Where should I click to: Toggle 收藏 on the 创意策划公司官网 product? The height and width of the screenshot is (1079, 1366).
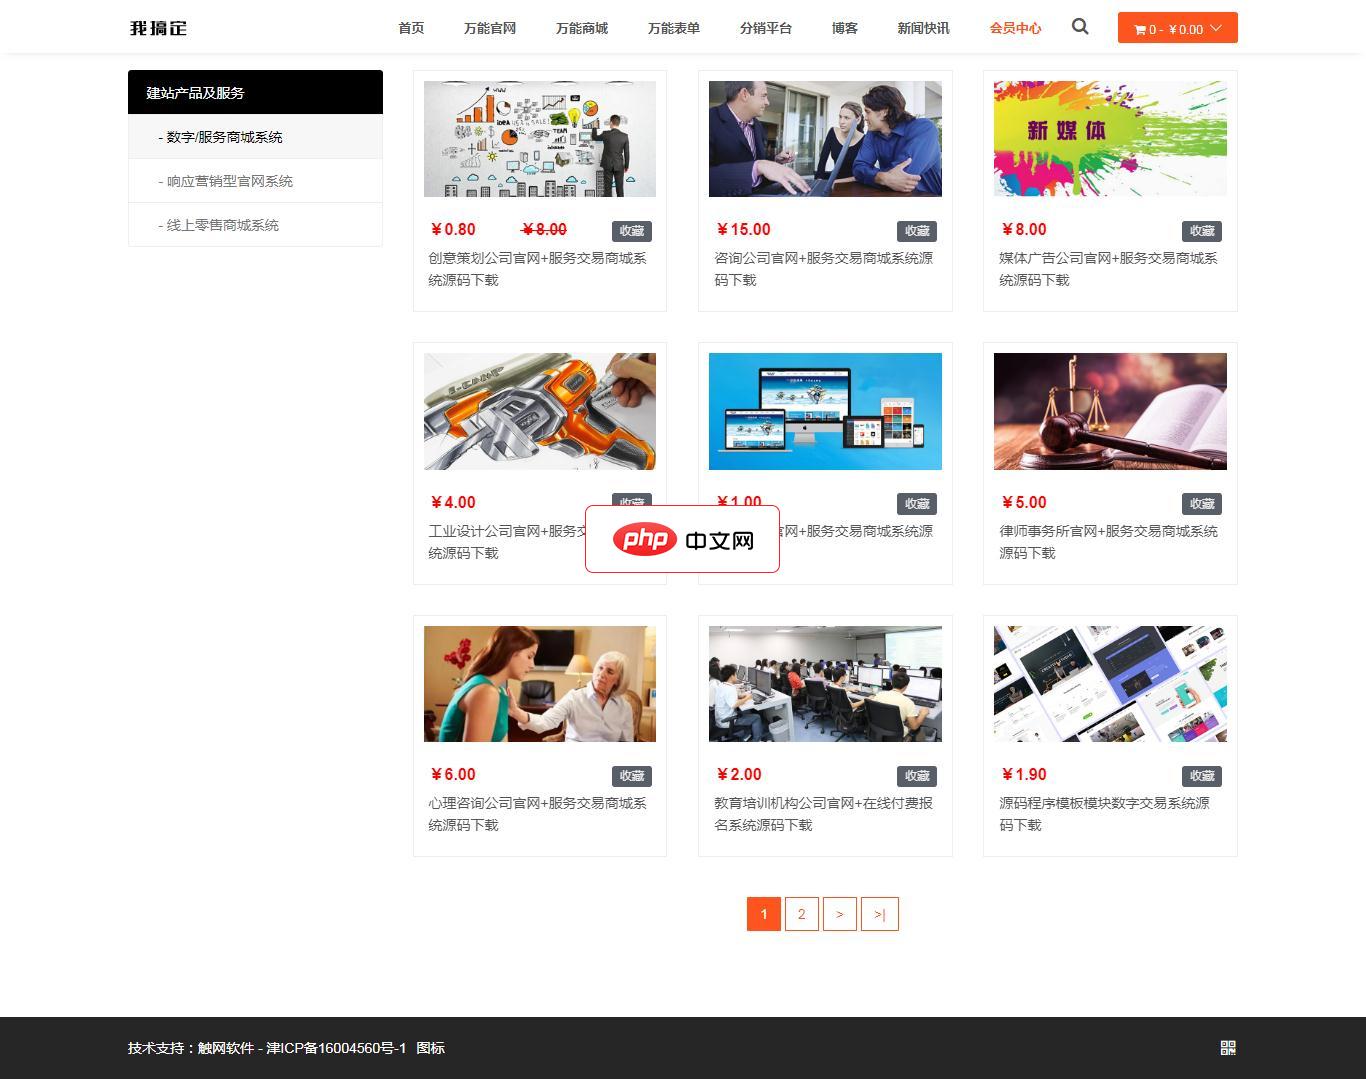point(632,230)
